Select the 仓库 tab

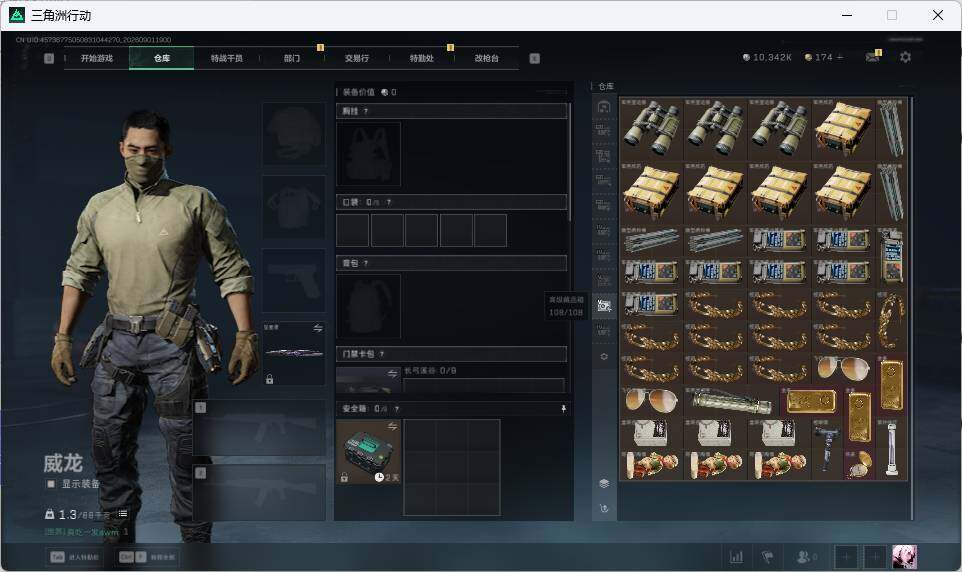(162, 58)
